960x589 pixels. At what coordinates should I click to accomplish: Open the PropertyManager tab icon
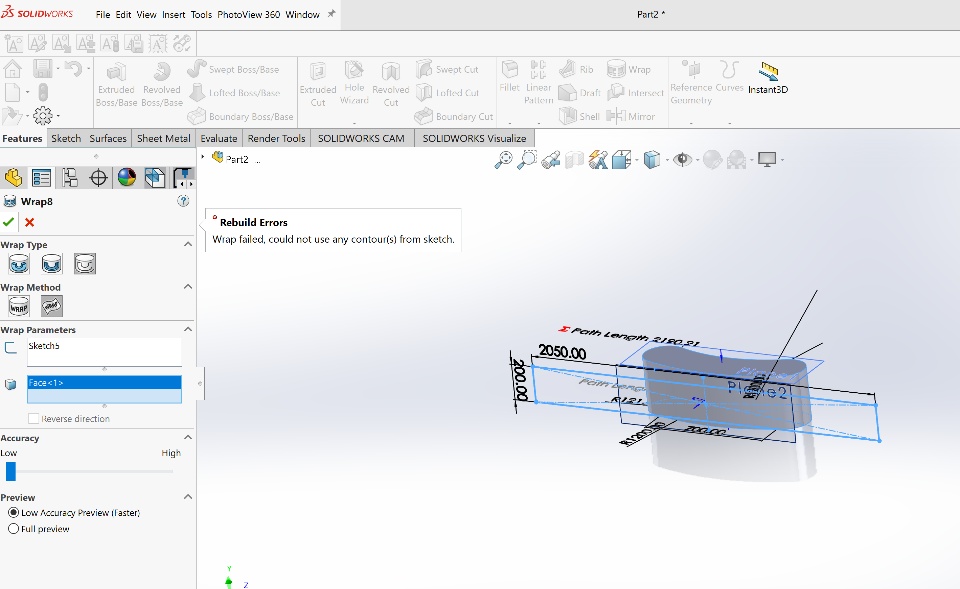tap(41, 178)
